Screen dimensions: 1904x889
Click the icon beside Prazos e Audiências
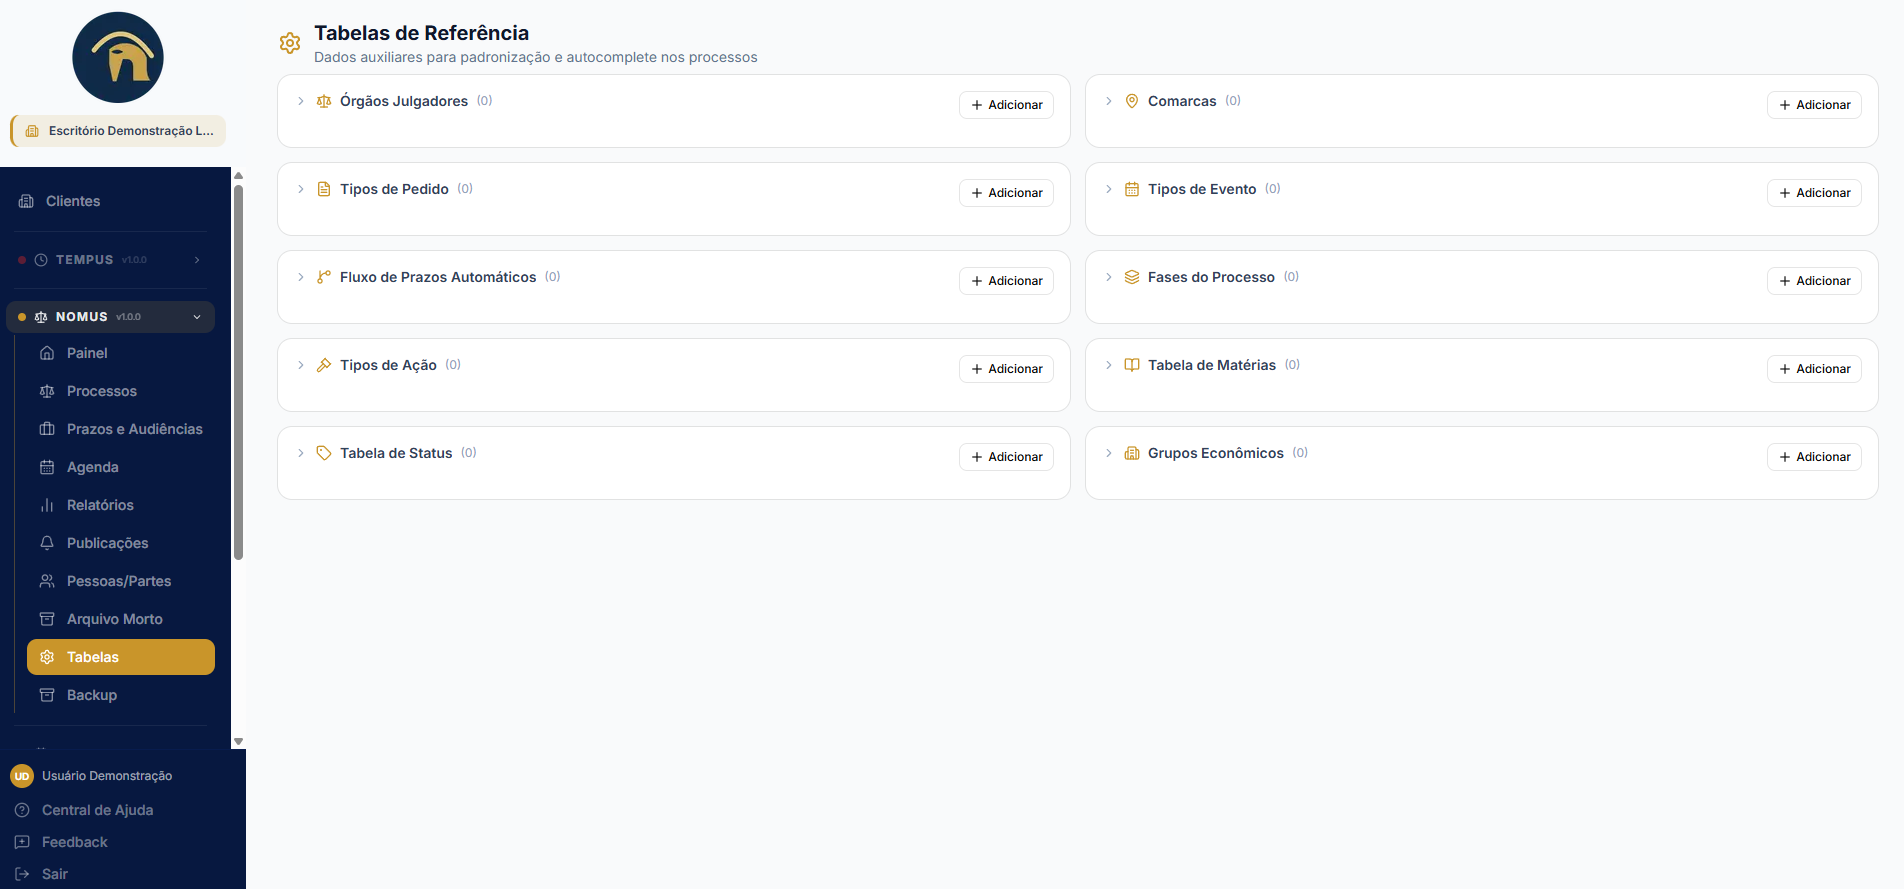click(47, 429)
